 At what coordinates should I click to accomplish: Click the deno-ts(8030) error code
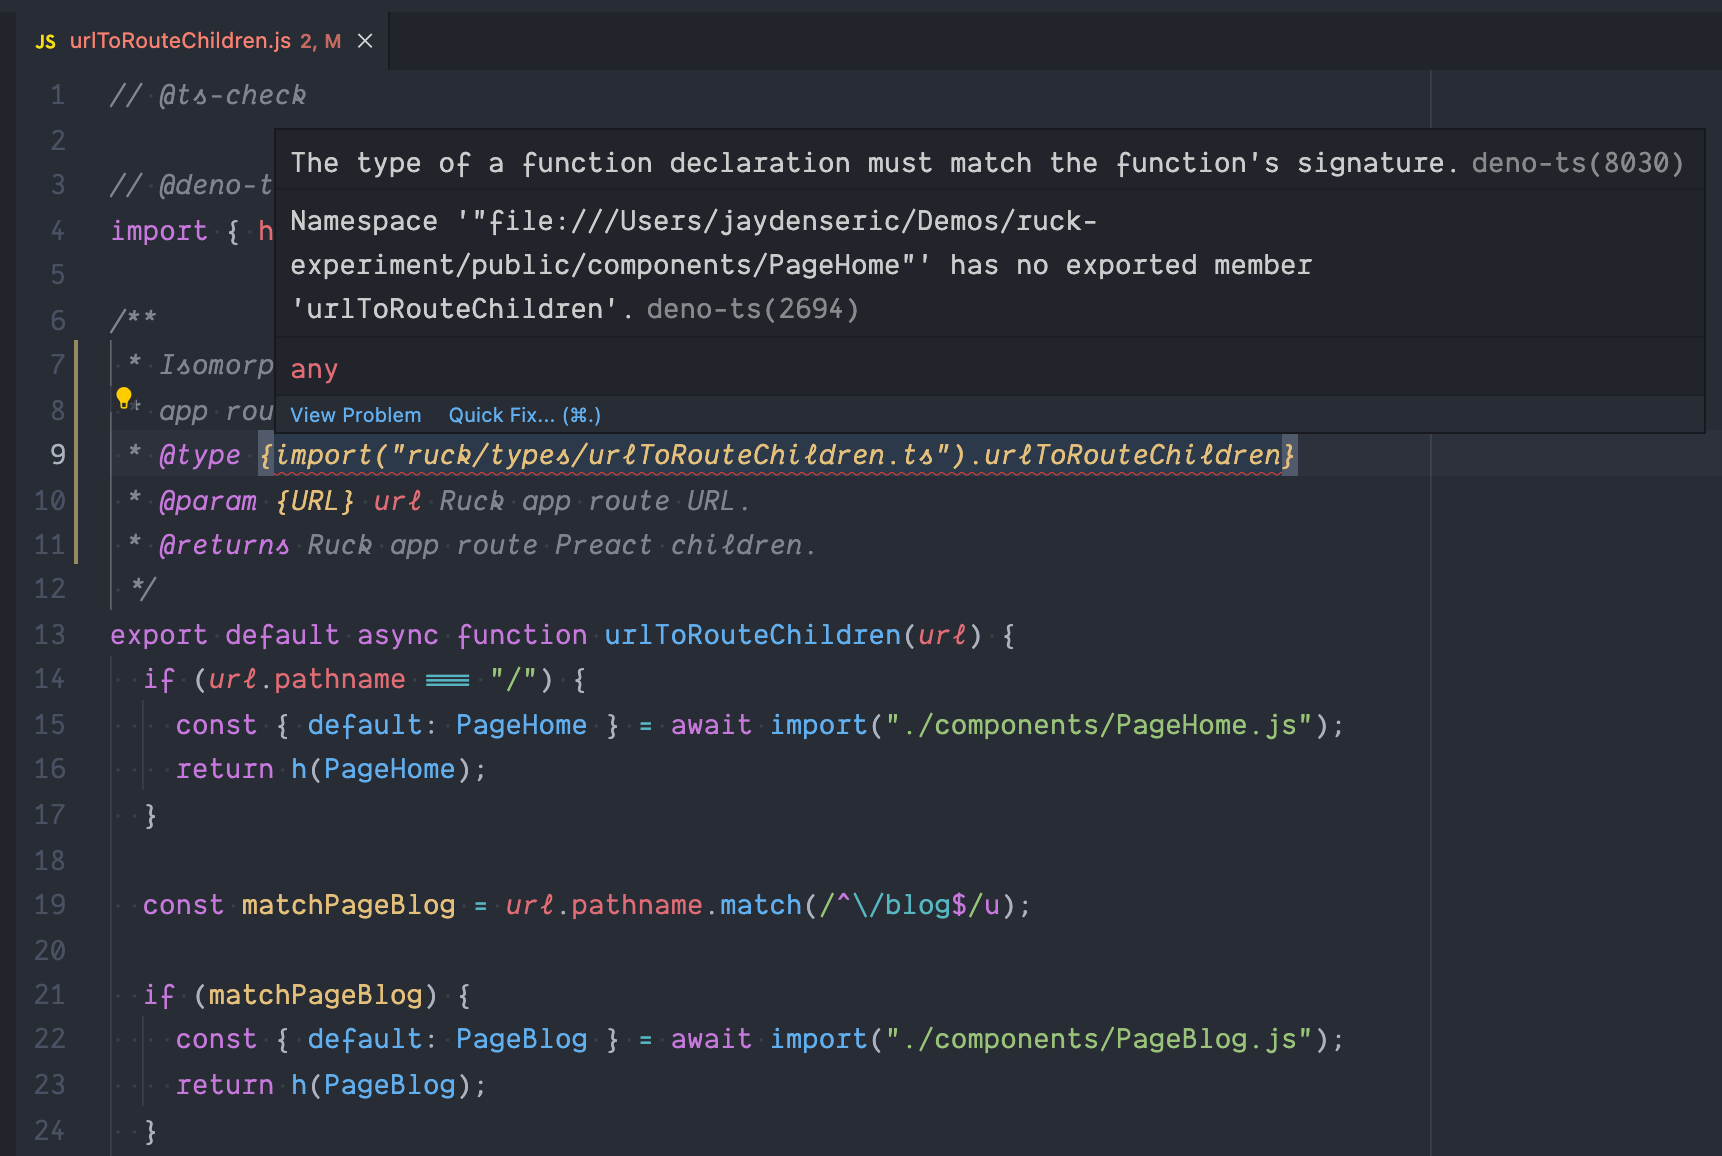pyautogui.click(x=1578, y=163)
